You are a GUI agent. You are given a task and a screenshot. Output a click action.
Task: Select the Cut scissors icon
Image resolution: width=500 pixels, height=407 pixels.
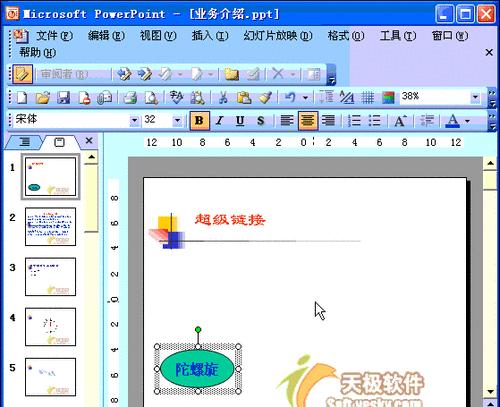(223, 98)
